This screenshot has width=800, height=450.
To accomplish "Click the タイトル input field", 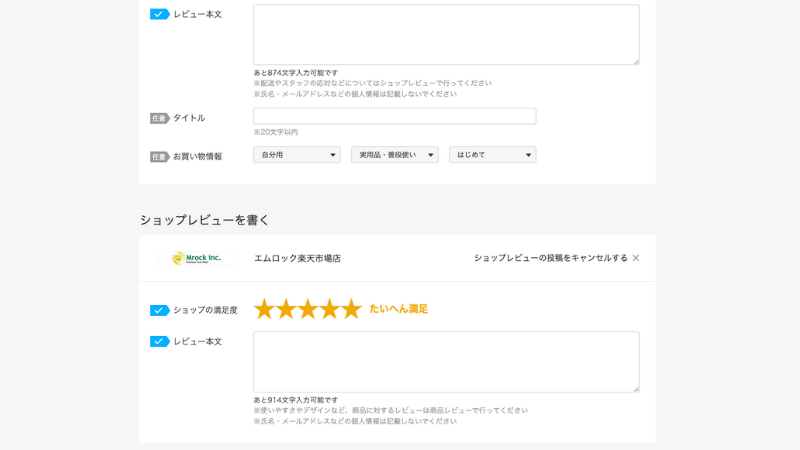I will pyautogui.click(x=394, y=116).
